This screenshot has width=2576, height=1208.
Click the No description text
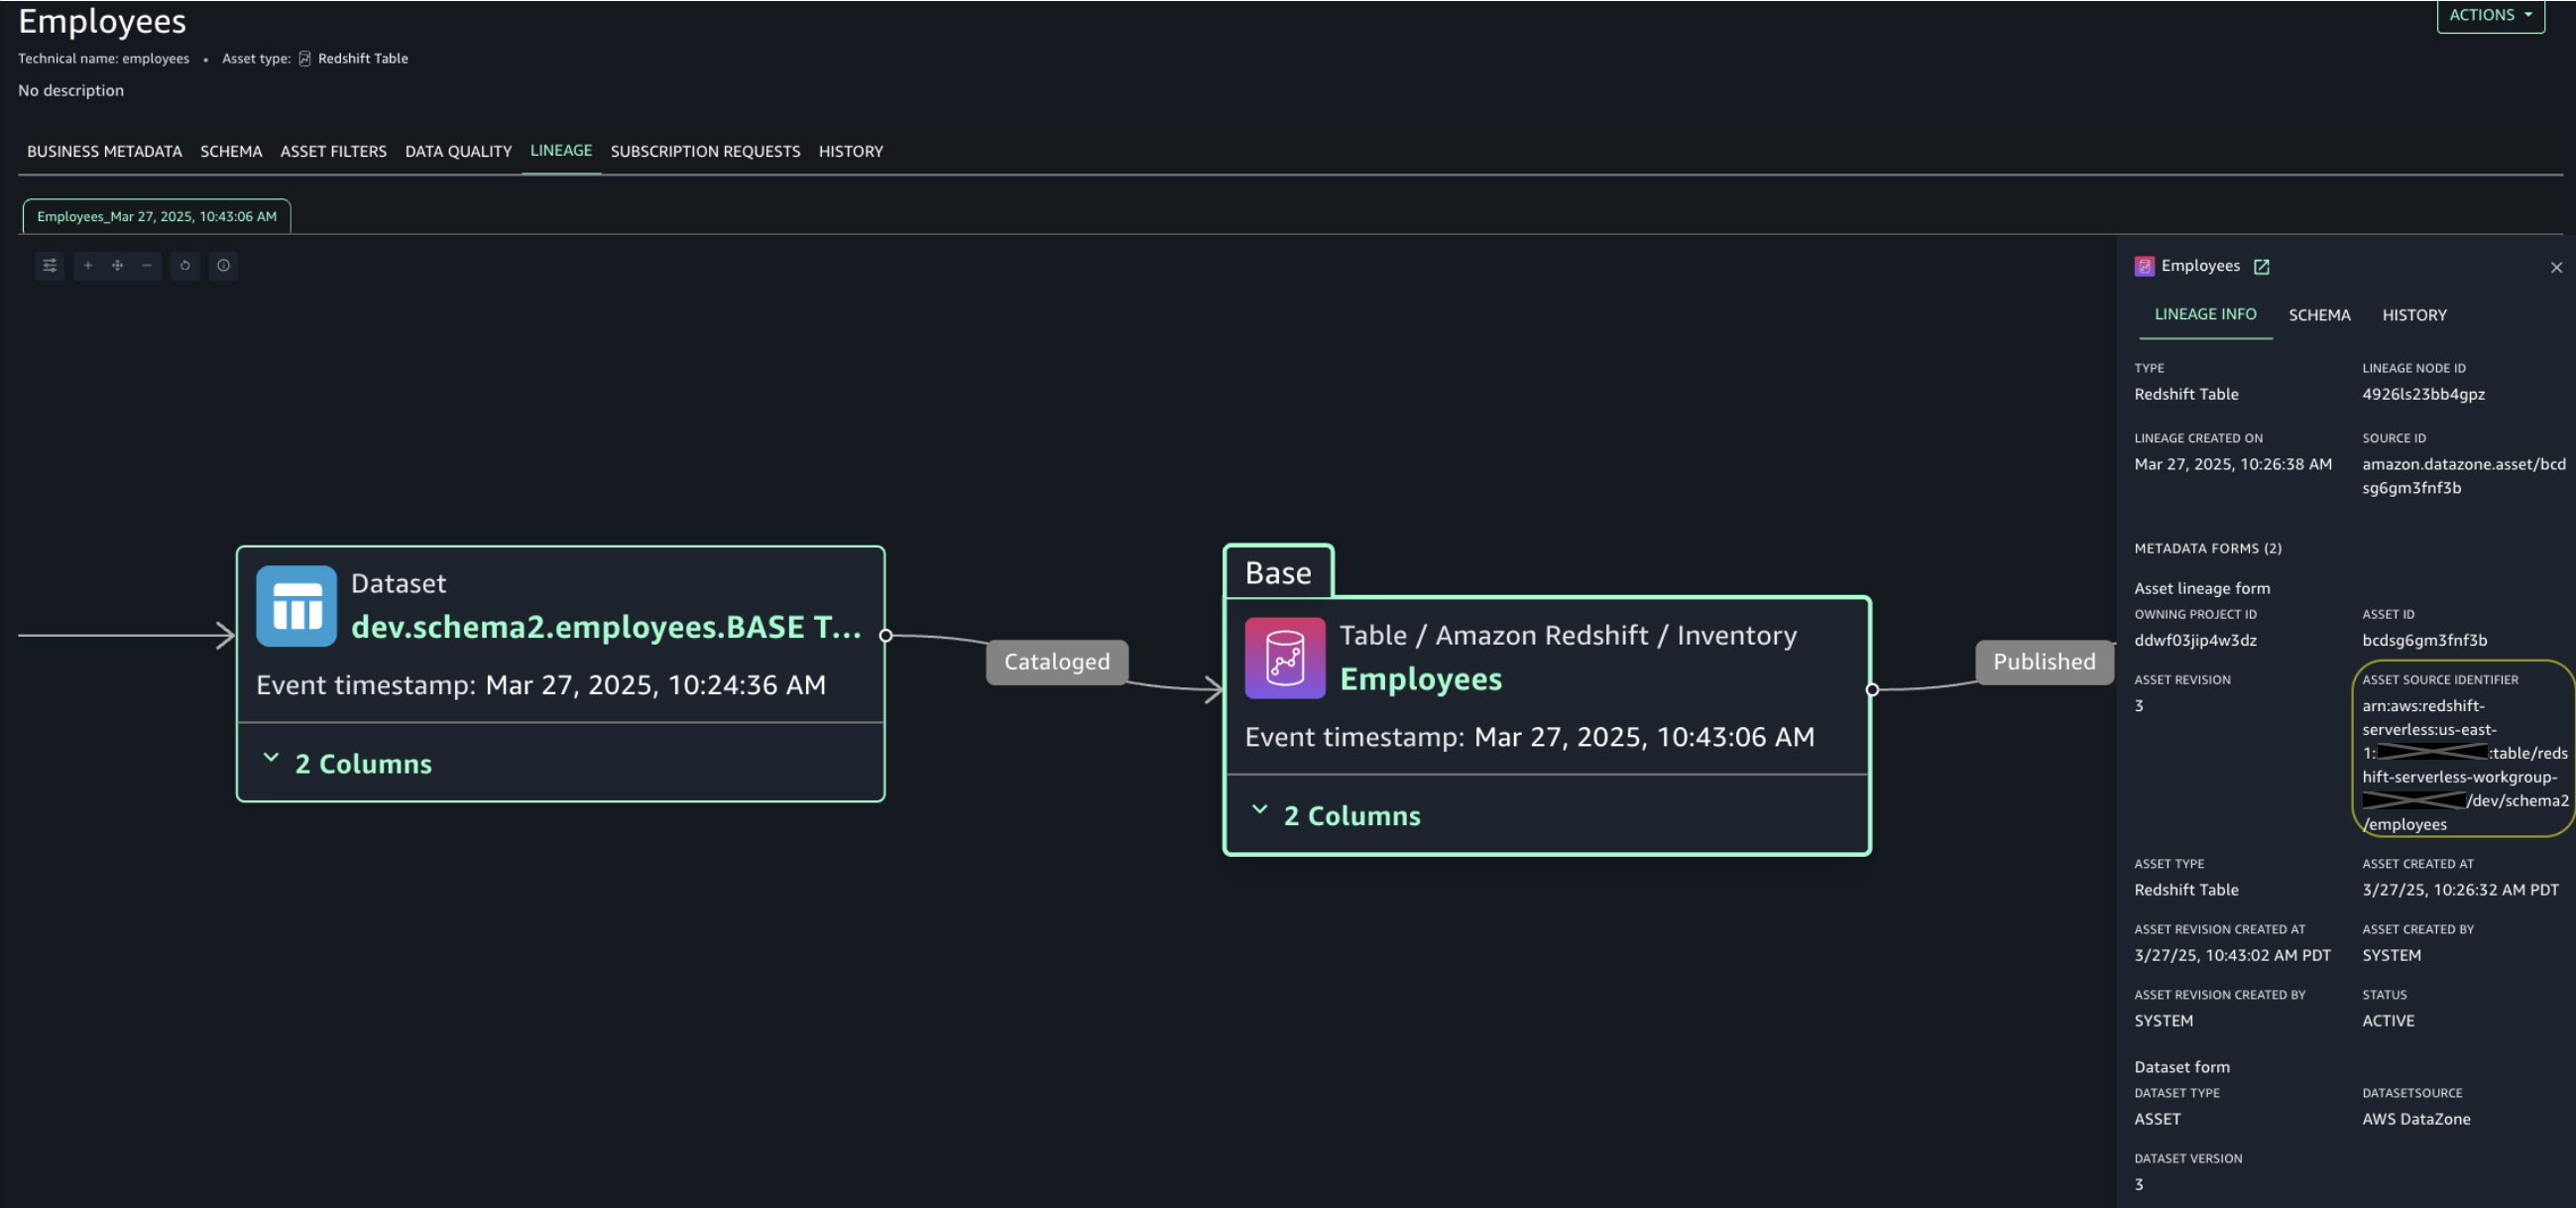click(71, 91)
